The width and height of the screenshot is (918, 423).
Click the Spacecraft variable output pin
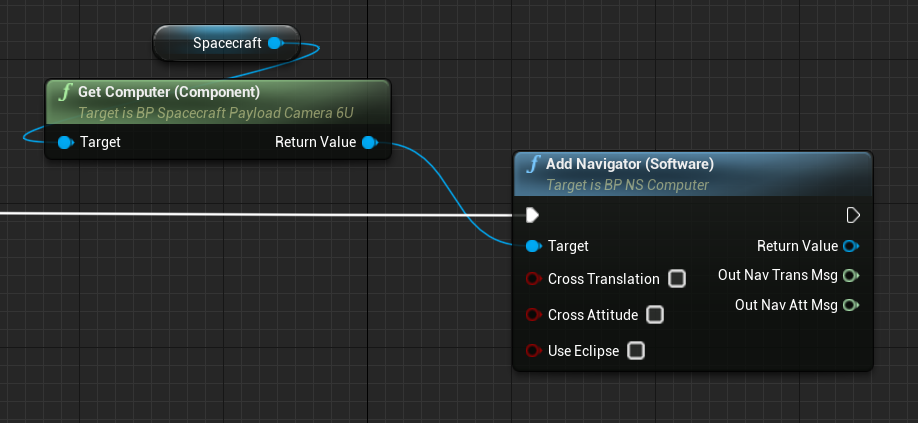click(276, 43)
